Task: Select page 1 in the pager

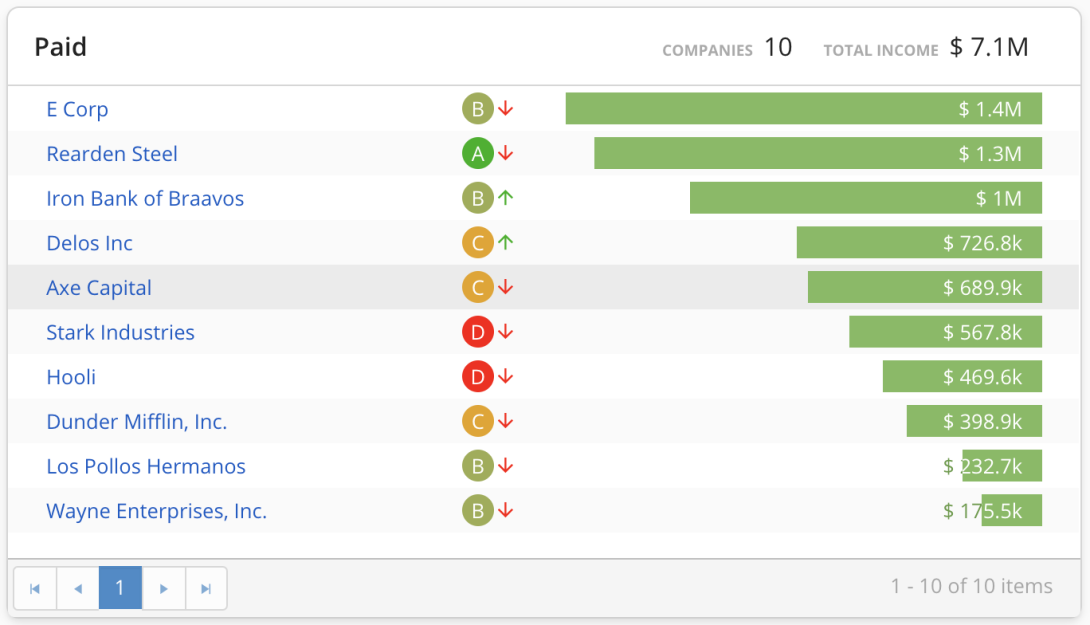Action: click(120, 588)
